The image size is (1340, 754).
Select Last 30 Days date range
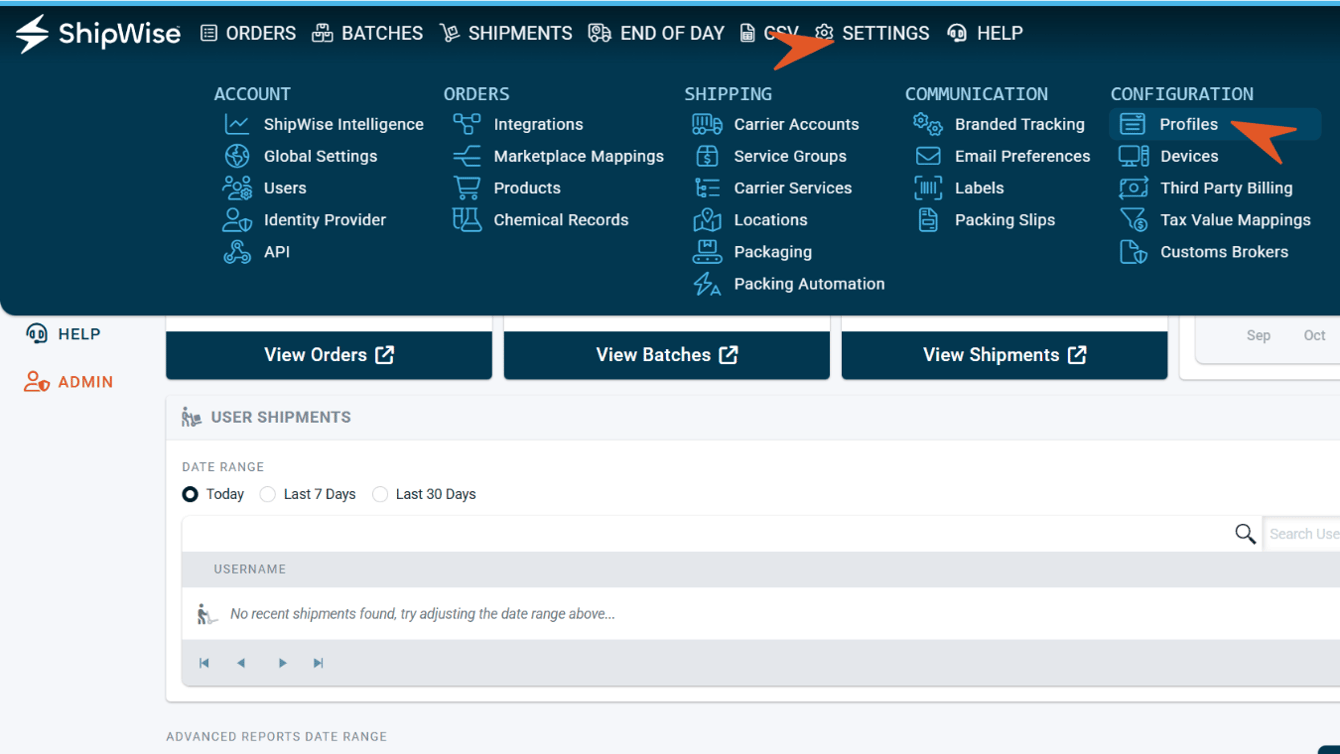[x=380, y=494]
